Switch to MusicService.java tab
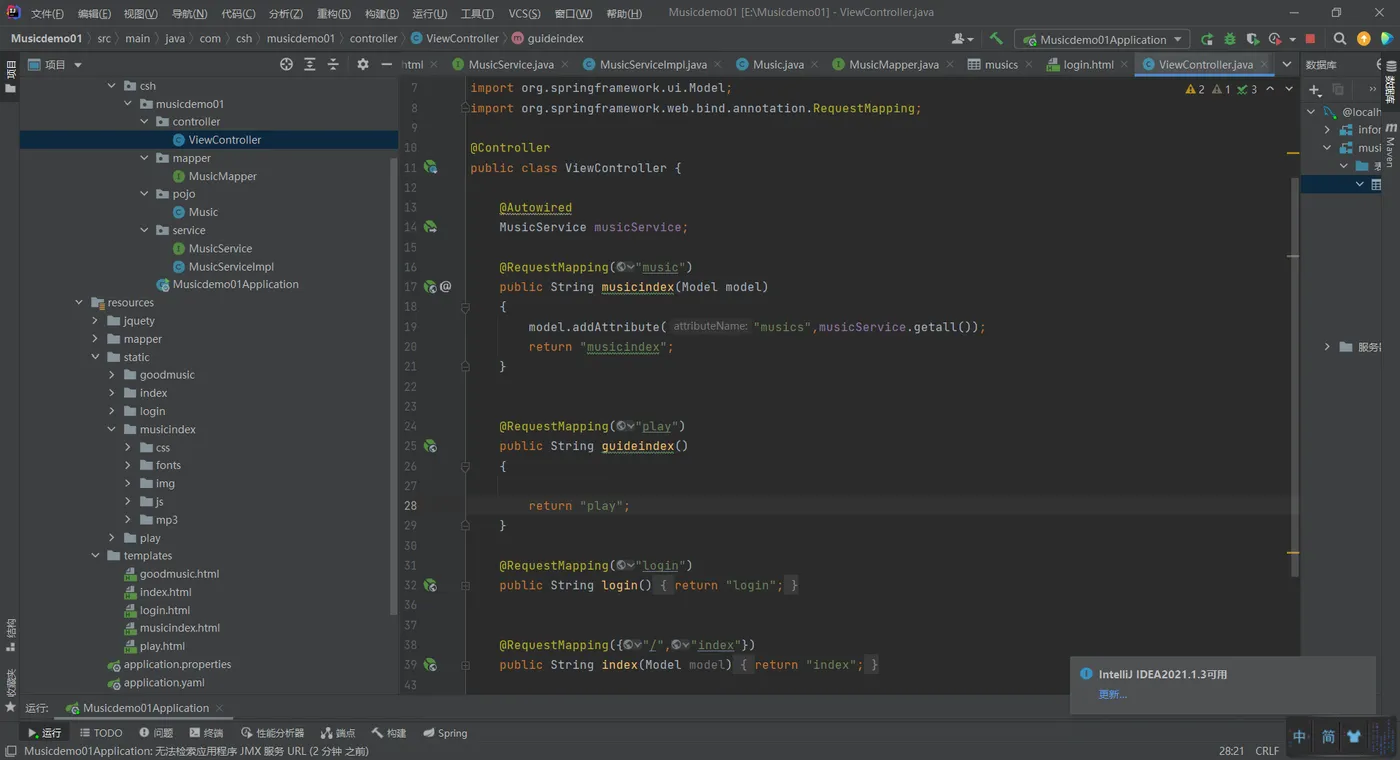This screenshot has width=1400, height=760. tap(511, 64)
